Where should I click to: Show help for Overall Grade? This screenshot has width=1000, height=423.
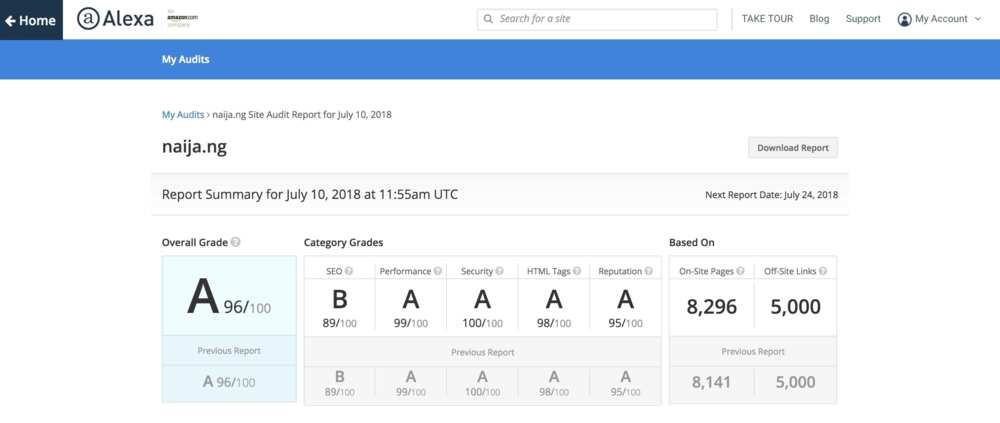point(235,242)
